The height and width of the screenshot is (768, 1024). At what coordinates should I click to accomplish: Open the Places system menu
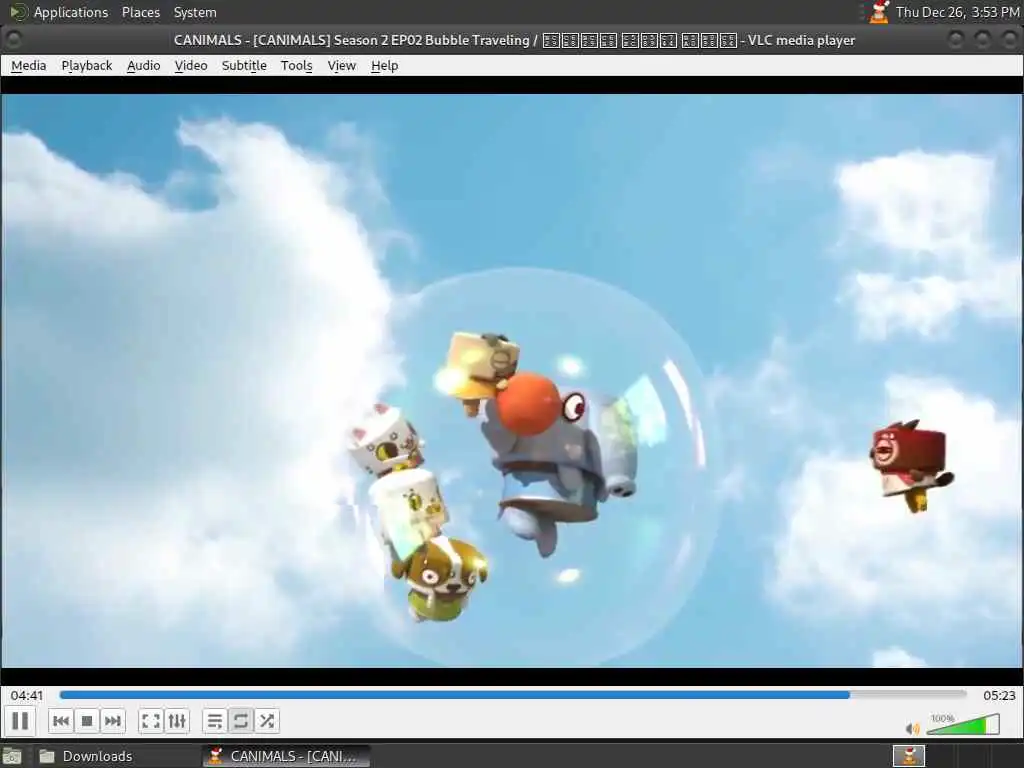point(141,12)
